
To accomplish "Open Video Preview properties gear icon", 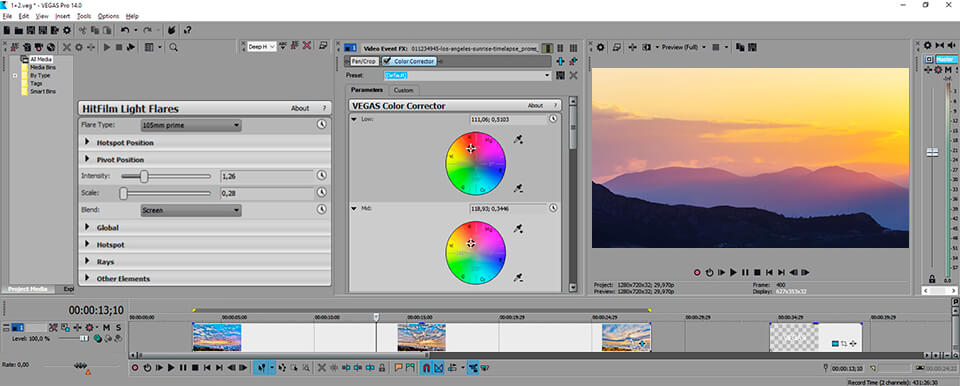I will click(x=601, y=47).
